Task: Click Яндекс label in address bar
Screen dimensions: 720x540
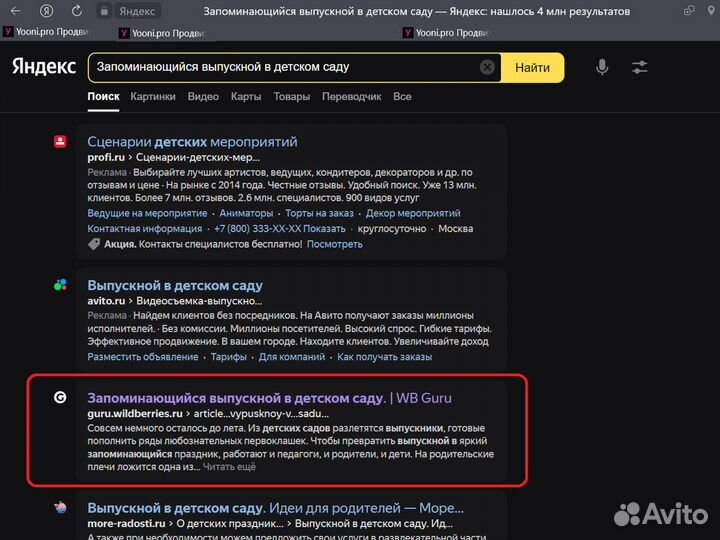Action: click(x=137, y=11)
